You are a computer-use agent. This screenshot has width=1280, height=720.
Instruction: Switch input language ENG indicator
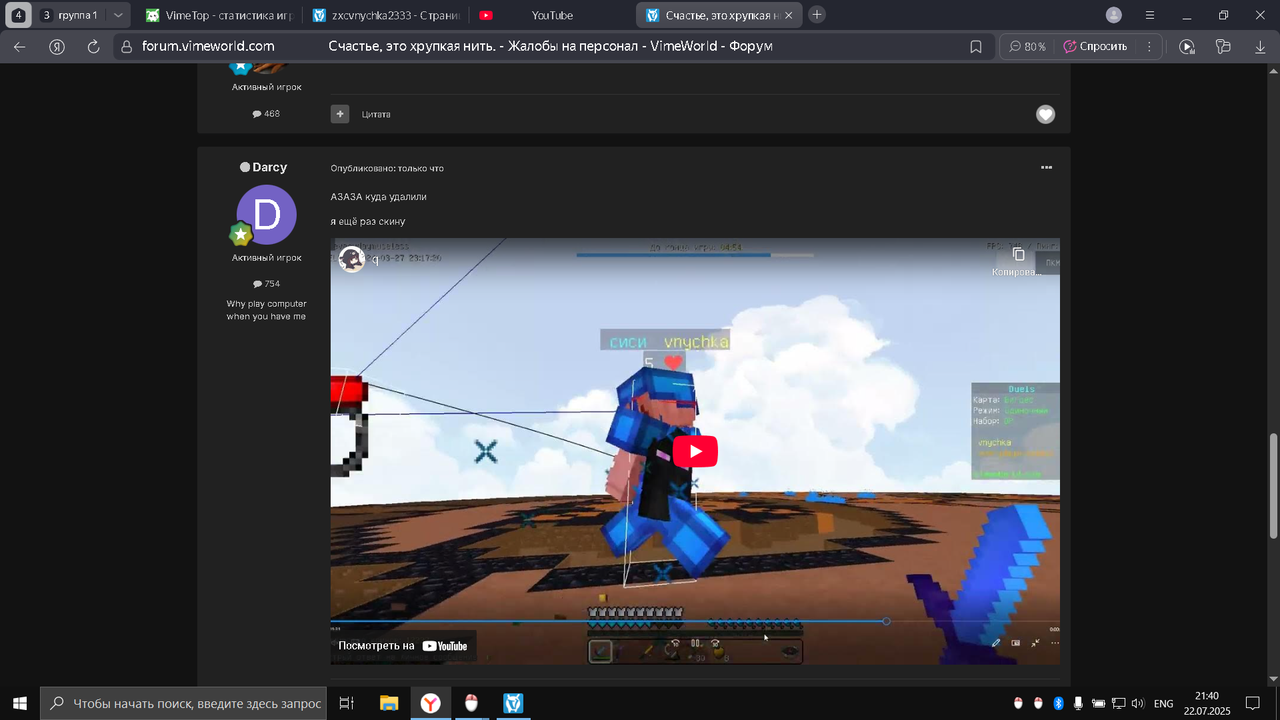[1163, 703]
